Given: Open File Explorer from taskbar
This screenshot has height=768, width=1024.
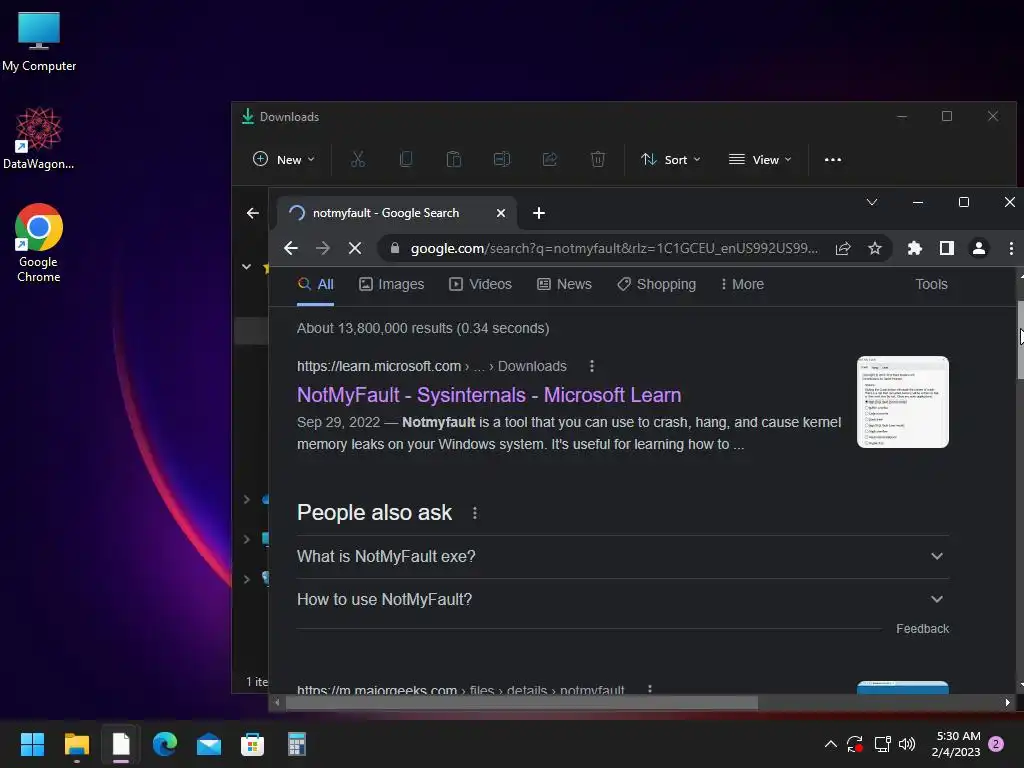Looking at the screenshot, I should (76, 744).
